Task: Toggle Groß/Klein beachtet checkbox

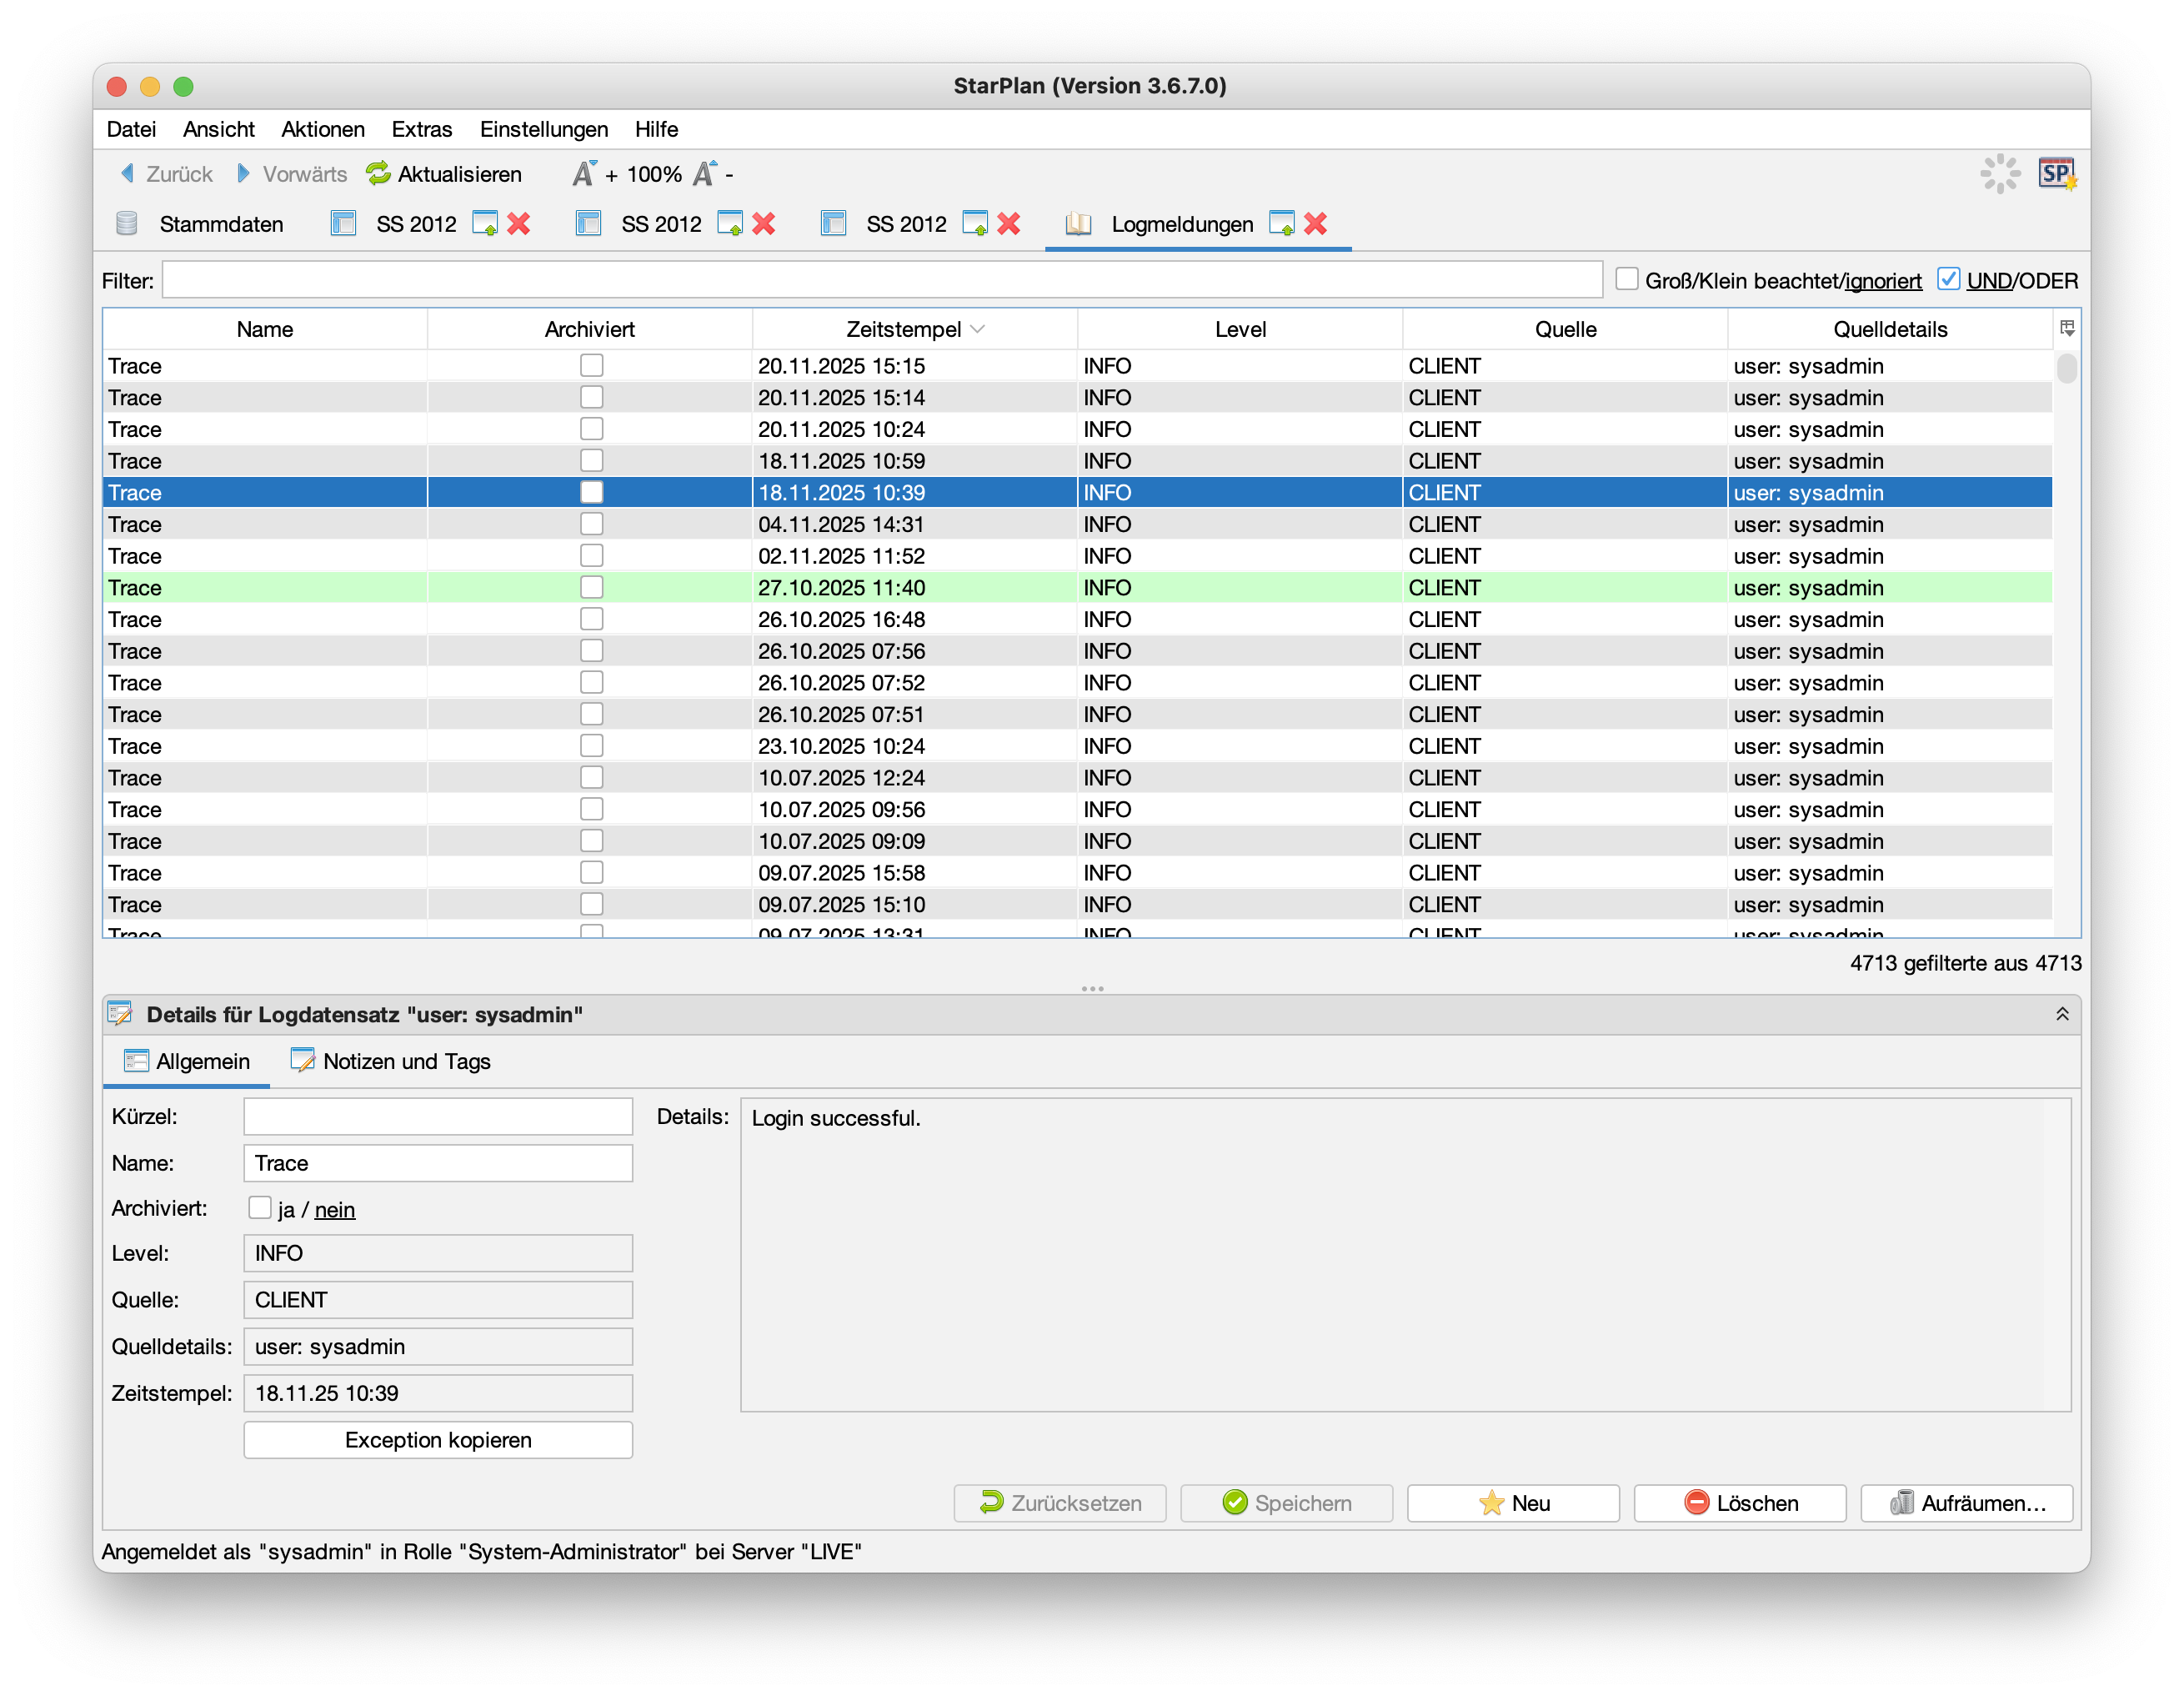Action: (1627, 280)
